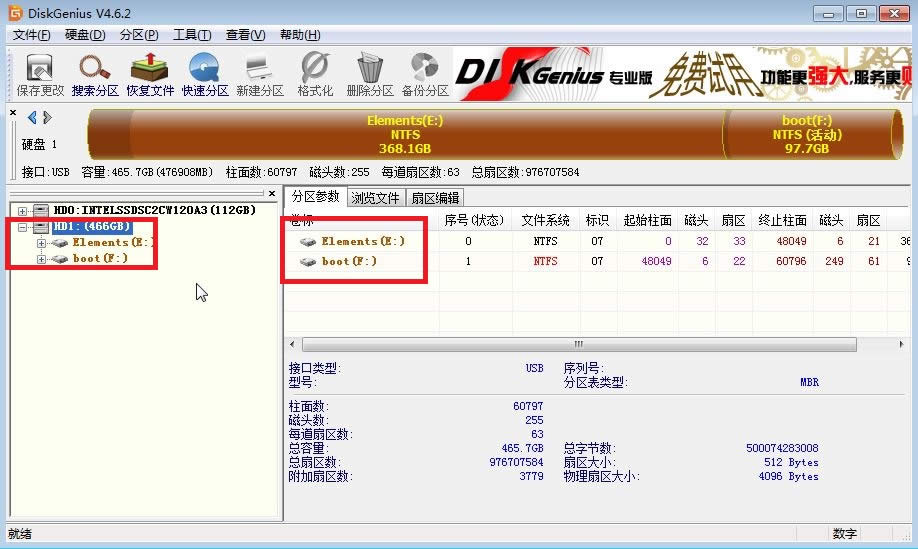This screenshot has height=549, width=918.
Task: Go to previous disk with left arrow
Action: pyautogui.click(x=32, y=118)
